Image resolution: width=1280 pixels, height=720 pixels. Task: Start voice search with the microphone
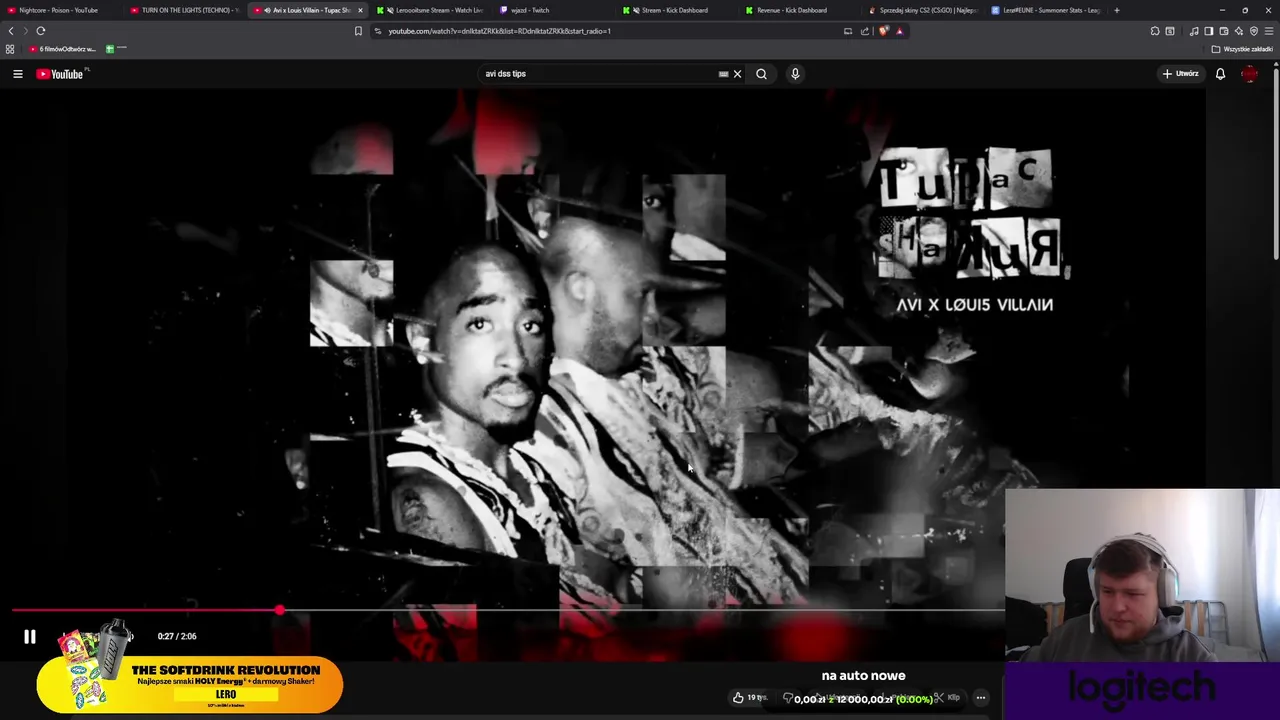coord(795,74)
